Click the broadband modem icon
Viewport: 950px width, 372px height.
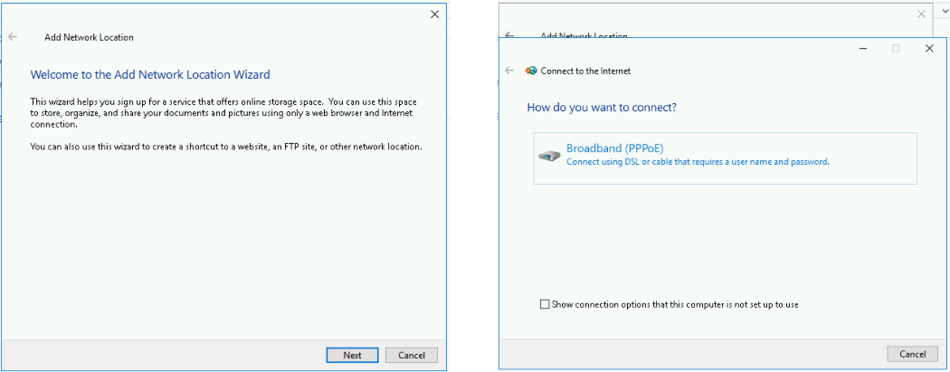(x=550, y=156)
